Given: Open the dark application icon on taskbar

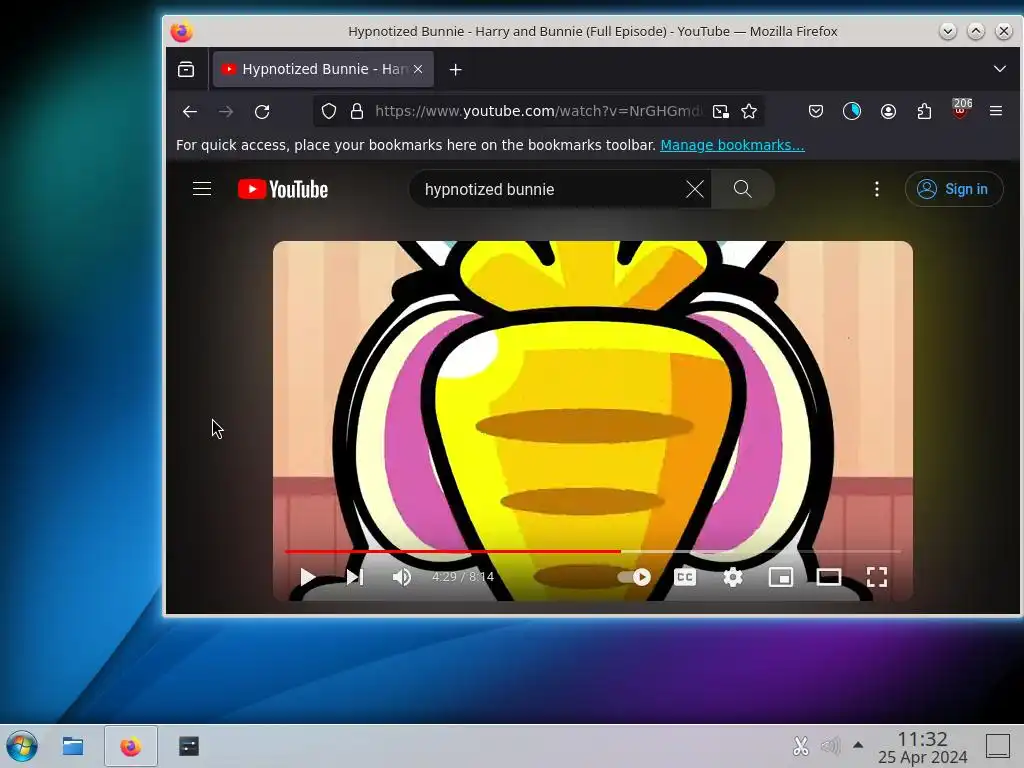Looking at the screenshot, I should pos(189,746).
